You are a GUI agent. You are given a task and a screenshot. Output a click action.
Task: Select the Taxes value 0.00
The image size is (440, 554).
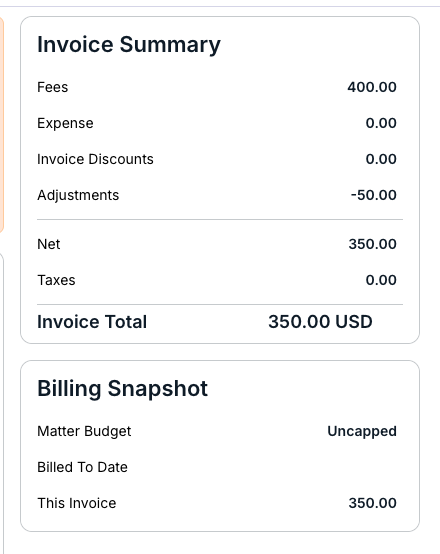click(x=381, y=280)
